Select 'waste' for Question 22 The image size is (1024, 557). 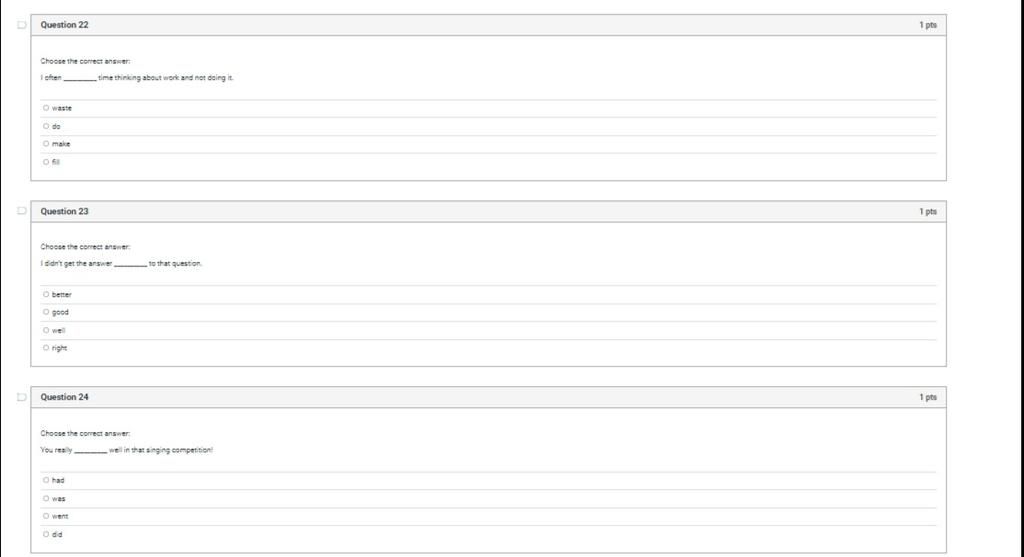pos(46,108)
